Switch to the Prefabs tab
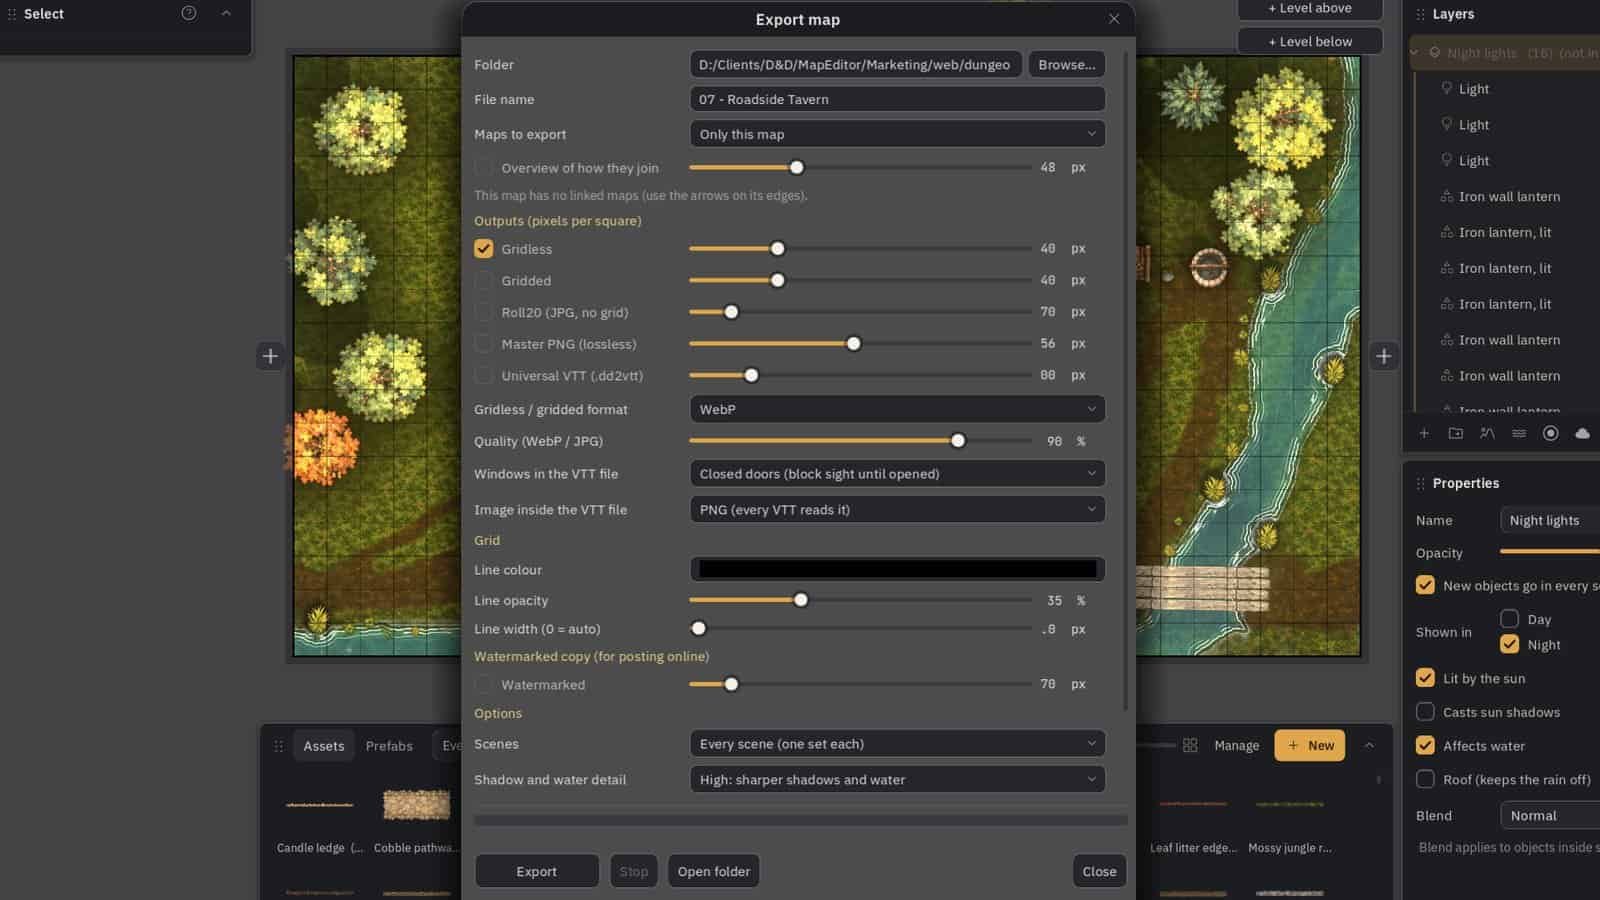 click(x=389, y=746)
